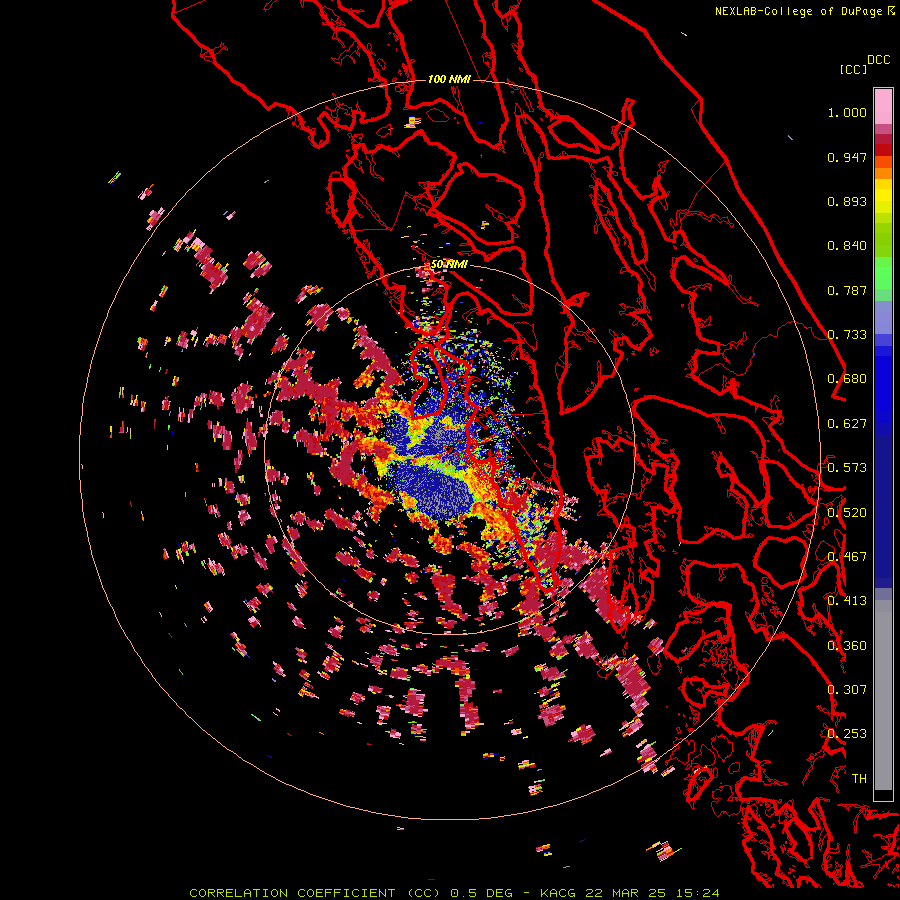Click the 100 NMI range ring label

449,79
